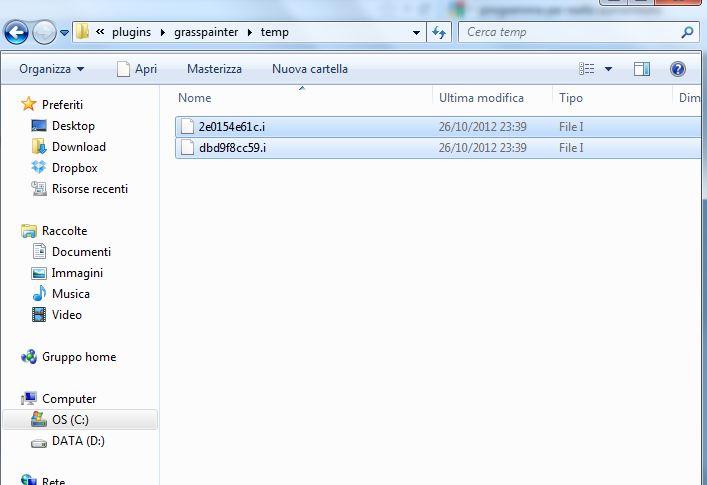Click the Documenti page icon
The width and height of the screenshot is (707, 485).
click(39, 252)
